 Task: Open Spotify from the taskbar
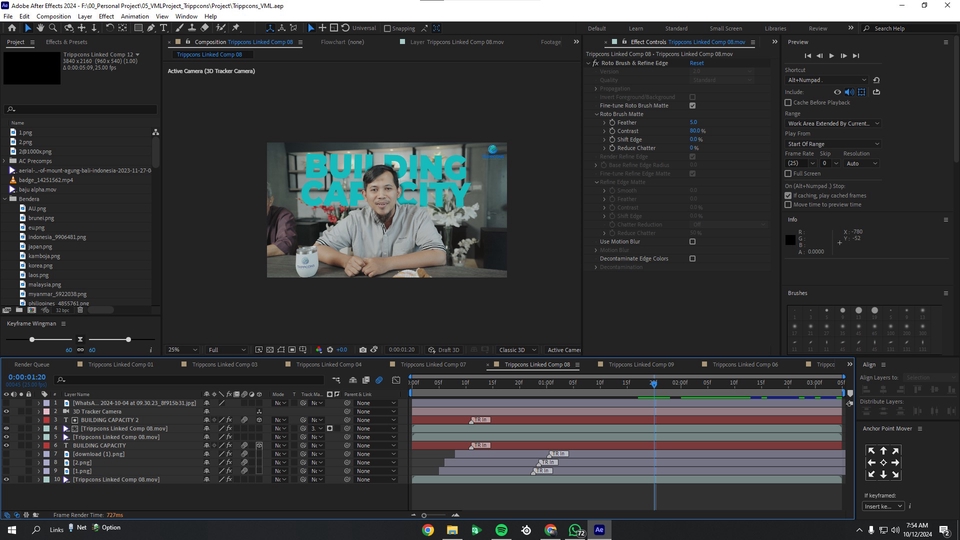pos(501,530)
